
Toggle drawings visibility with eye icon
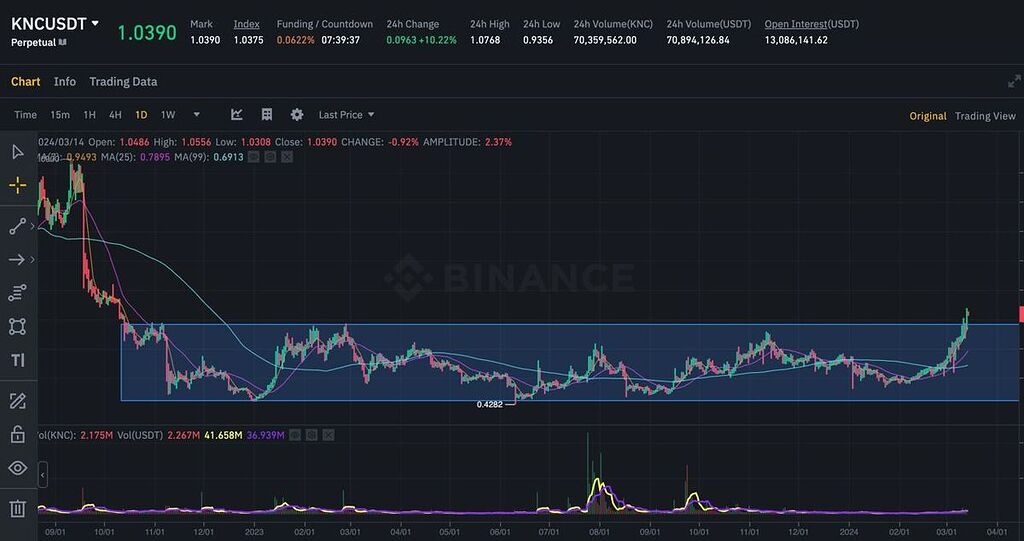pyautogui.click(x=18, y=468)
